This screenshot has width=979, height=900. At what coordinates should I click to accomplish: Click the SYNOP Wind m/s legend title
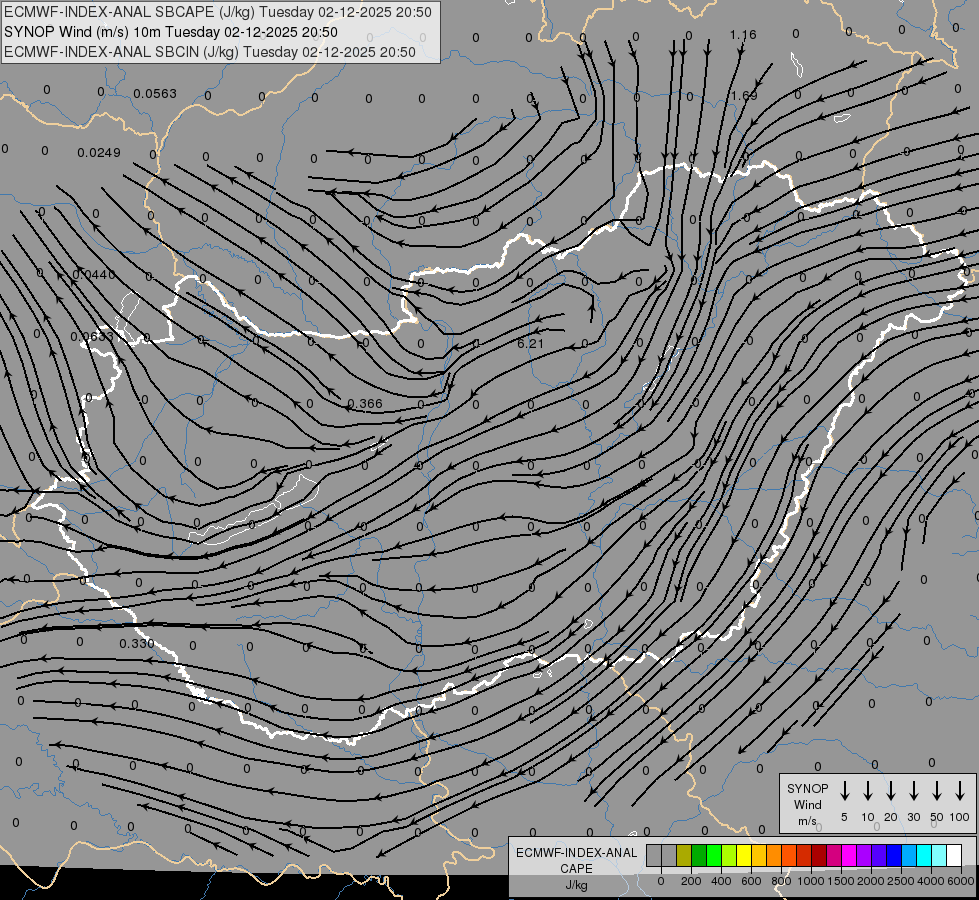pos(807,804)
